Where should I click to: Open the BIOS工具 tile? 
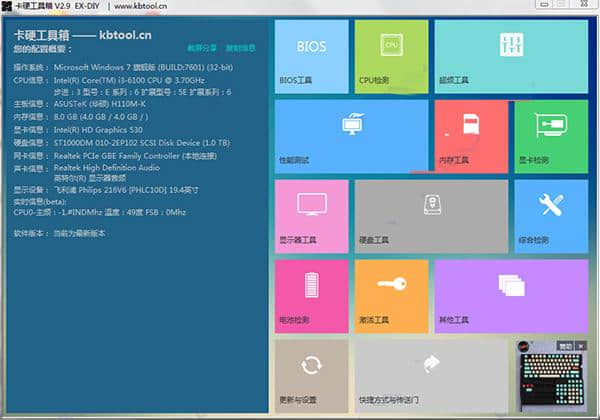311,56
